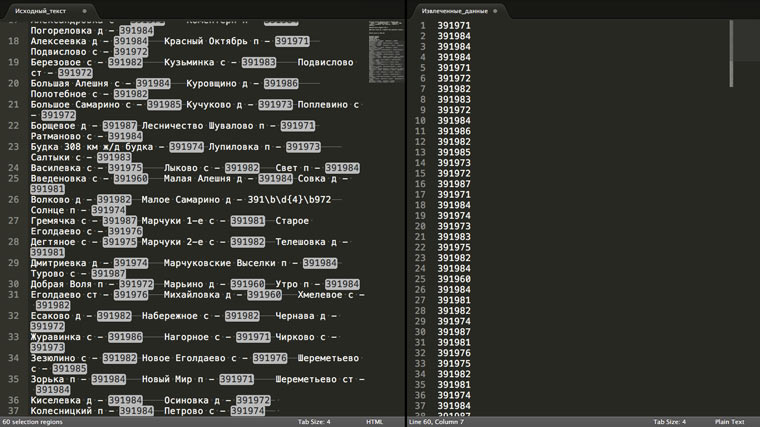The height and width of the screenshot is (427, 760).
Task: Close the Исходный_текст tab
Action: click(84, 9)
